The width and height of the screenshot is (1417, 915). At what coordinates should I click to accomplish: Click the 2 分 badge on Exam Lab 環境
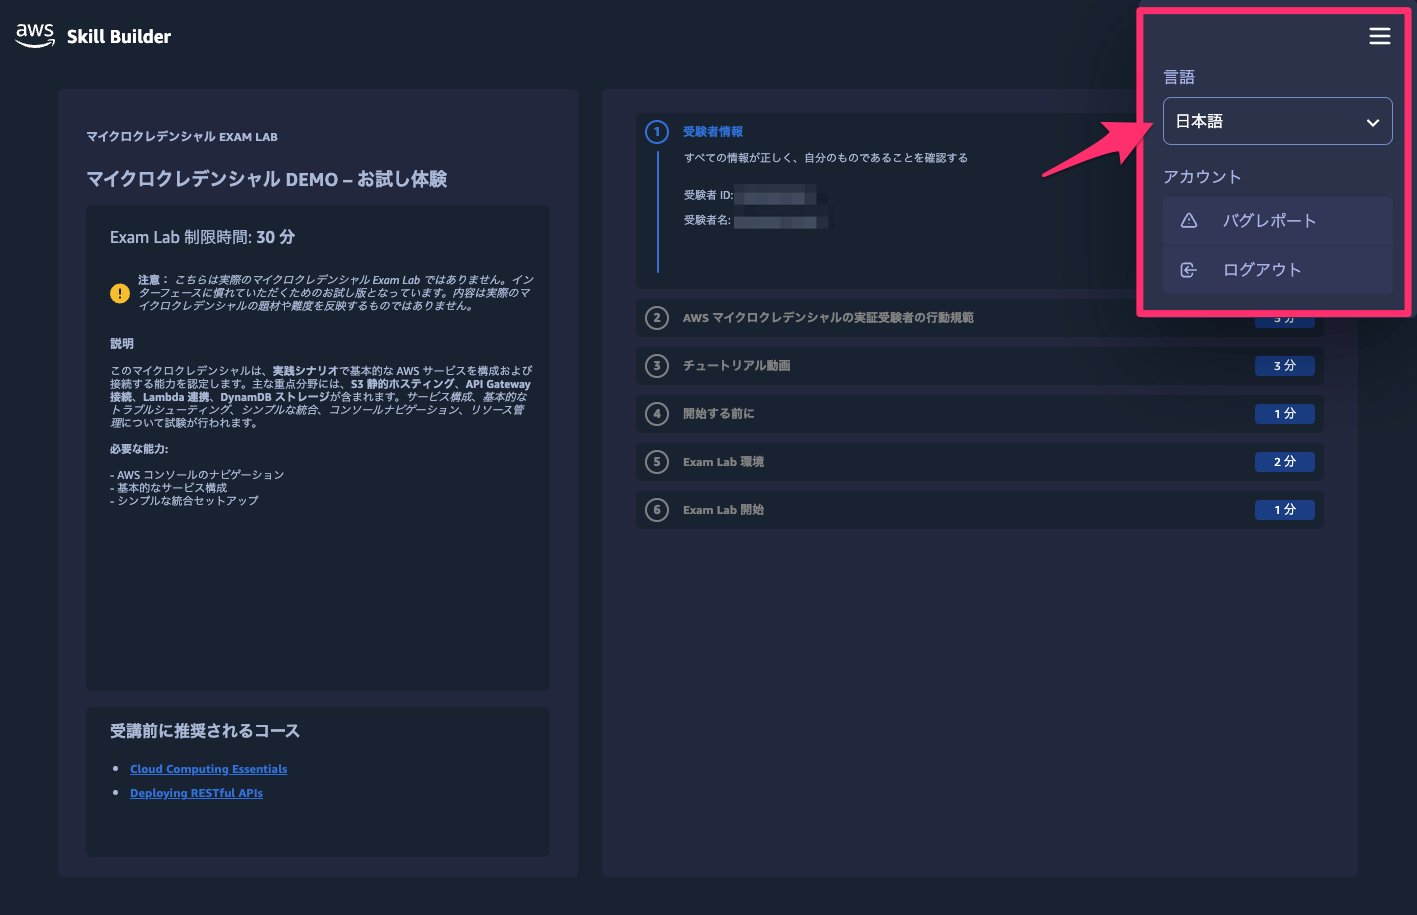click(x=1285, y=462)
